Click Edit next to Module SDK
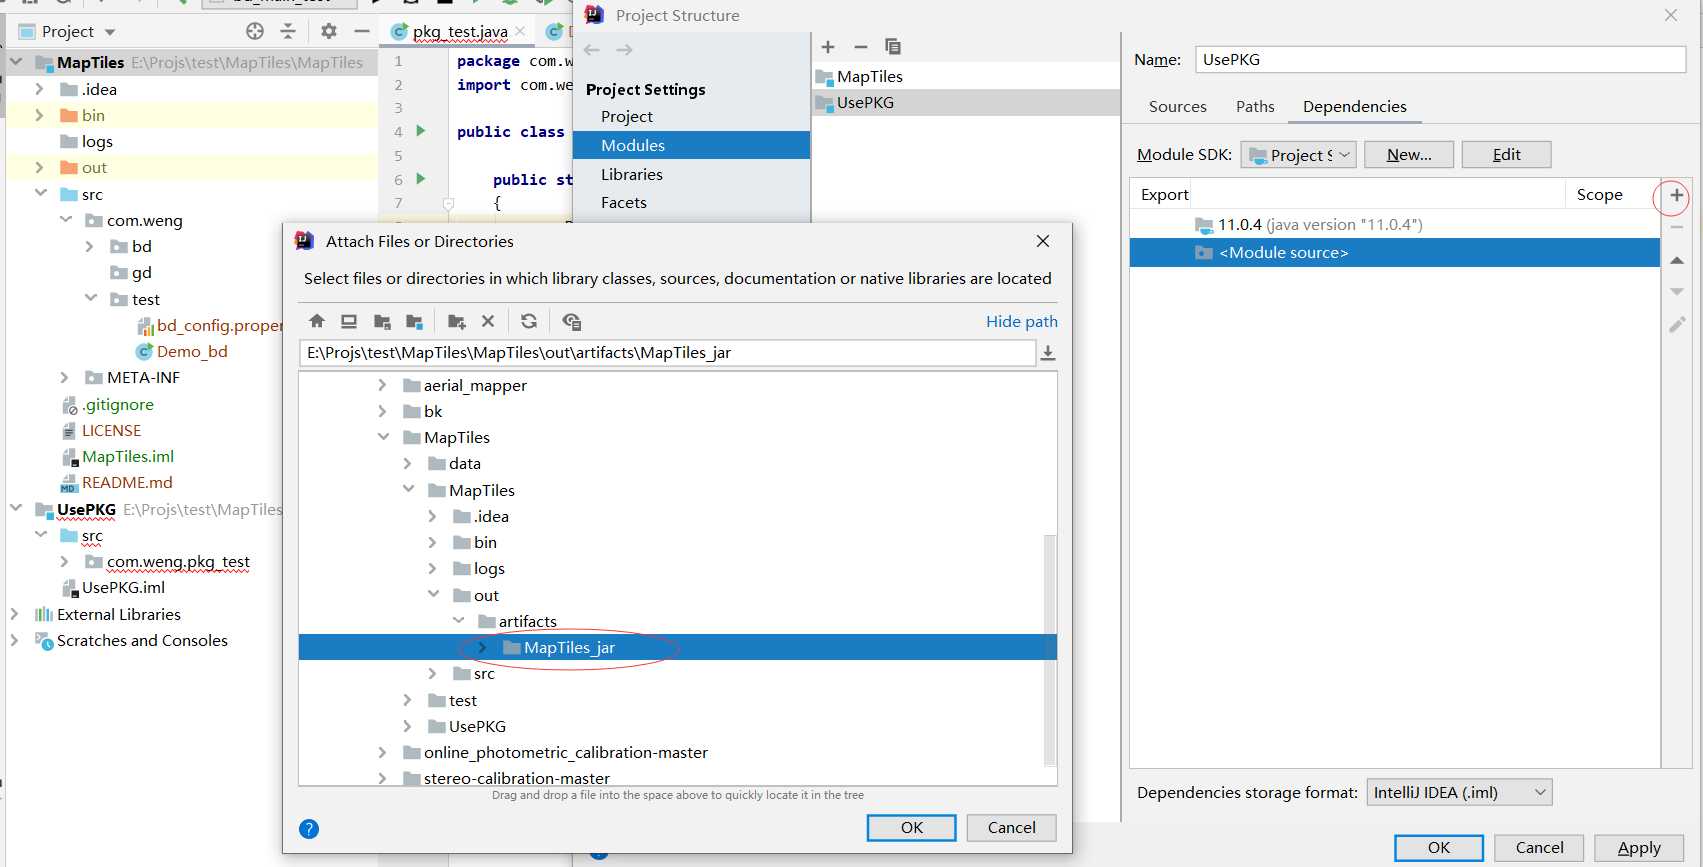This screenshot has width=1703, height=867. pos(1506,155)
